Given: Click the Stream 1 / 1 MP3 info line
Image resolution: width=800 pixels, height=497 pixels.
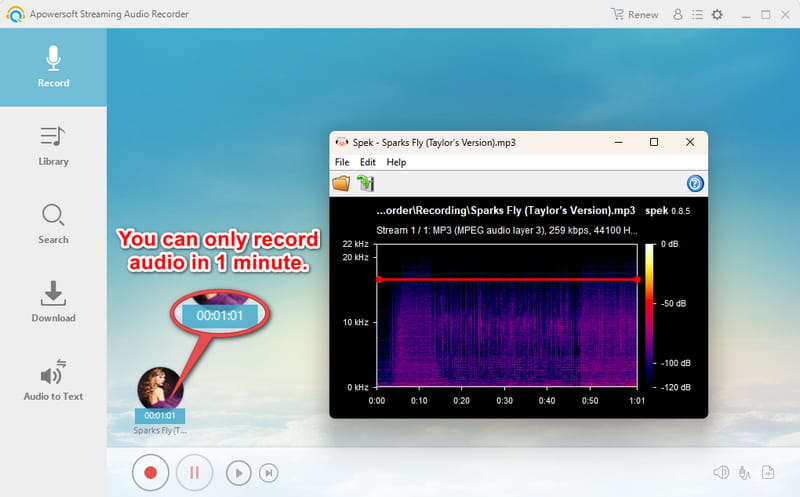Looking at the screenshot, I should click(x=507, y=230).
